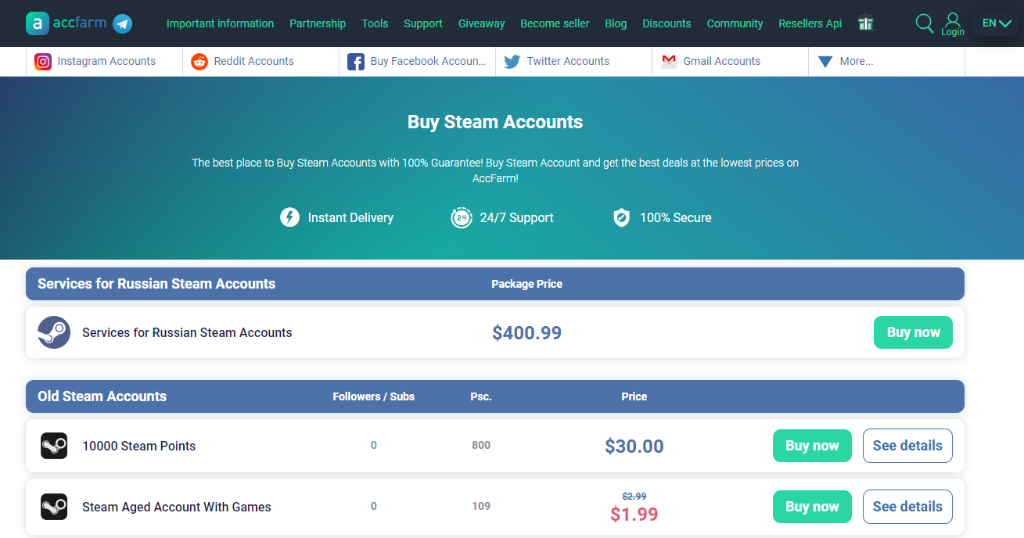
Task: Click the Facebook logo icon
Action: [x=355, y=62]
